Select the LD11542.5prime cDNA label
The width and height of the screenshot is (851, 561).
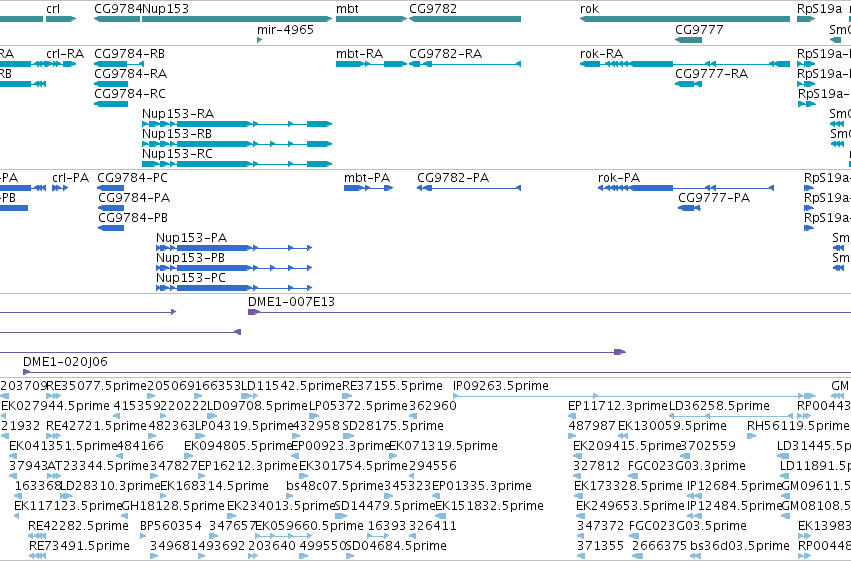coord(291,386)
